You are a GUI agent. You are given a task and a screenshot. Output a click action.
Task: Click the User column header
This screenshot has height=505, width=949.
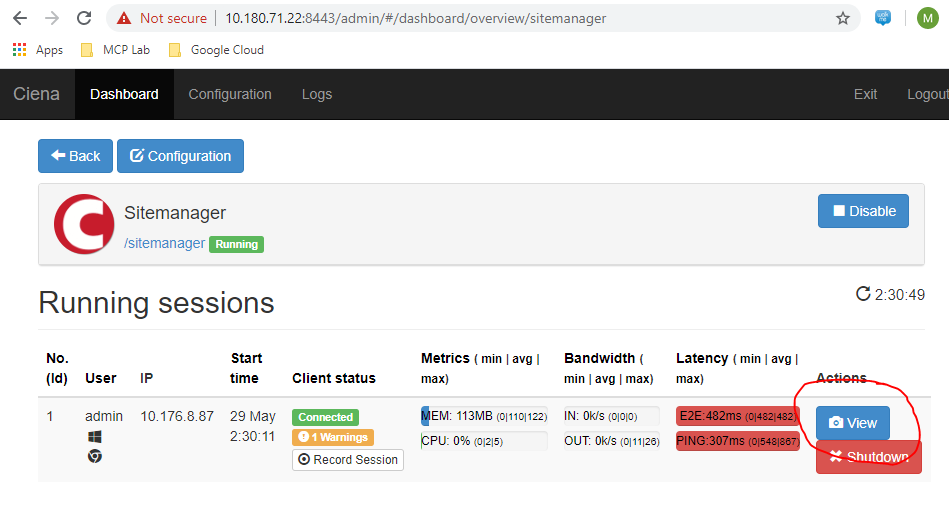100,378
